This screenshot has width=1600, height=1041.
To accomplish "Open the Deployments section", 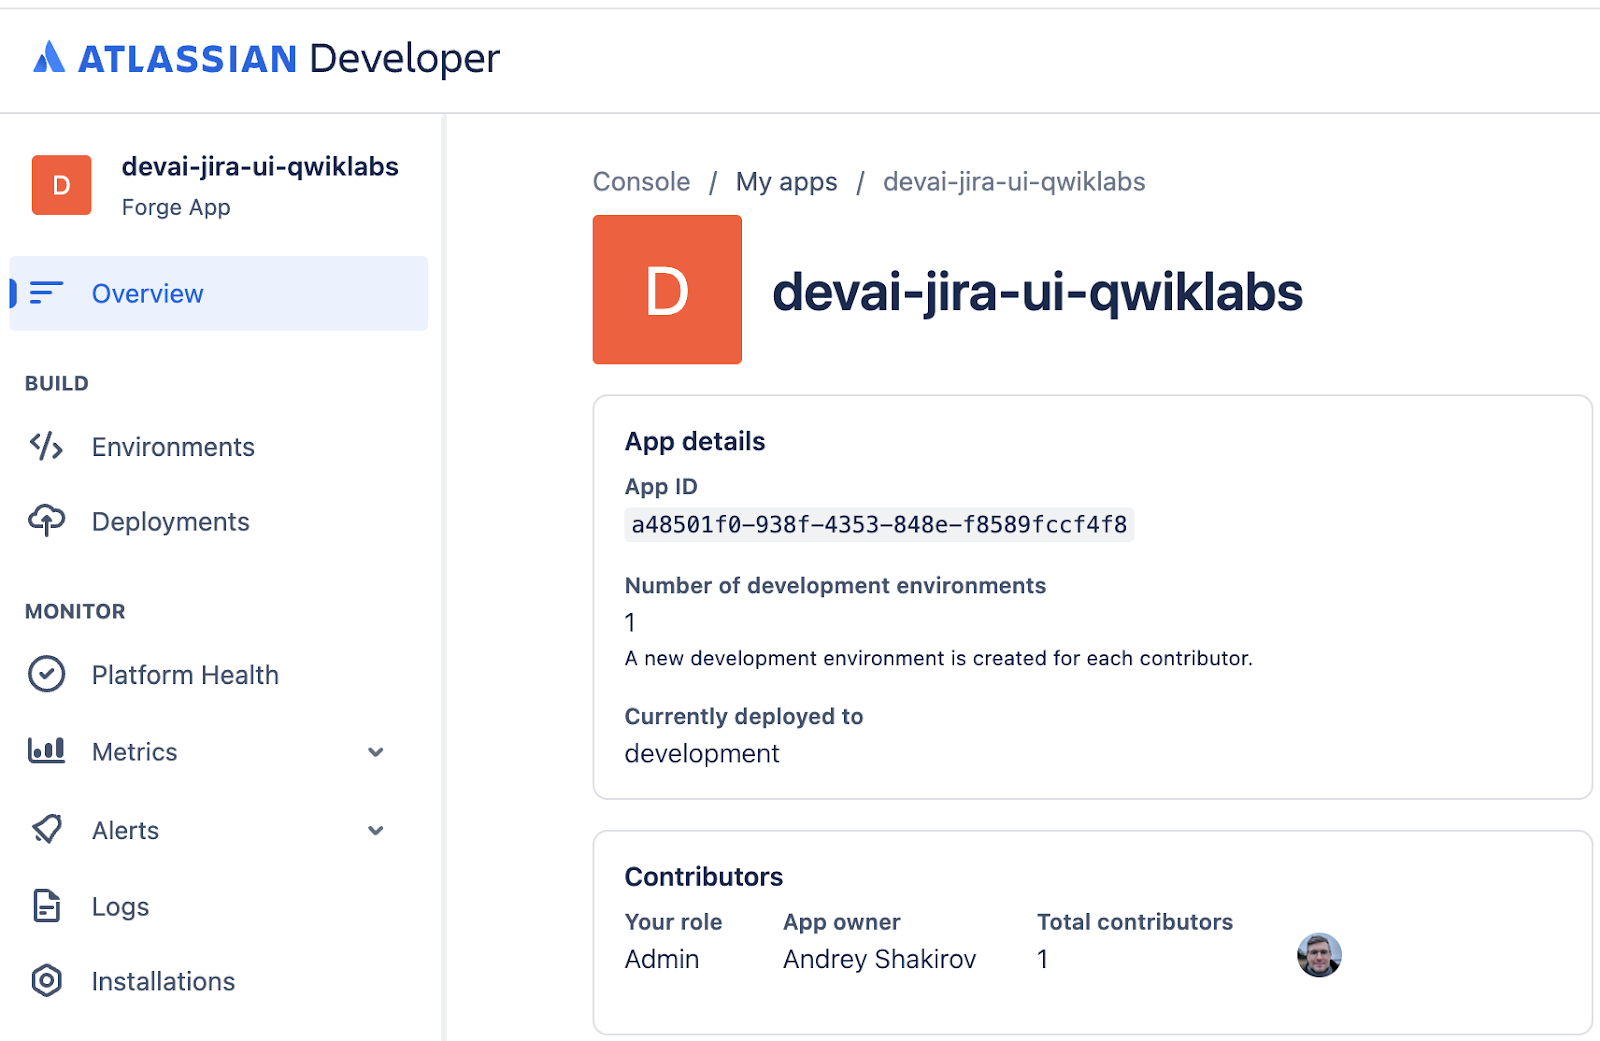I will pyautogui.click(x=170, y=522).
